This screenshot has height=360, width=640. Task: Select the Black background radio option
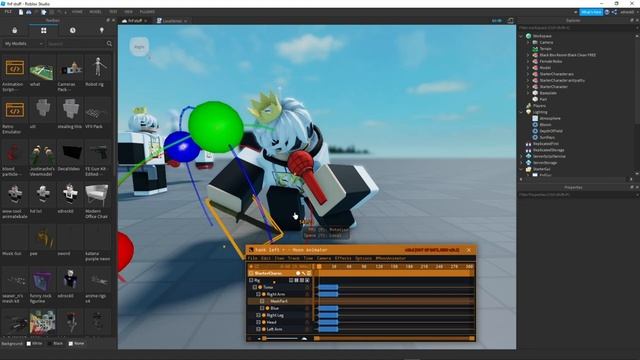pyautogui.click(x=50, y=344)
